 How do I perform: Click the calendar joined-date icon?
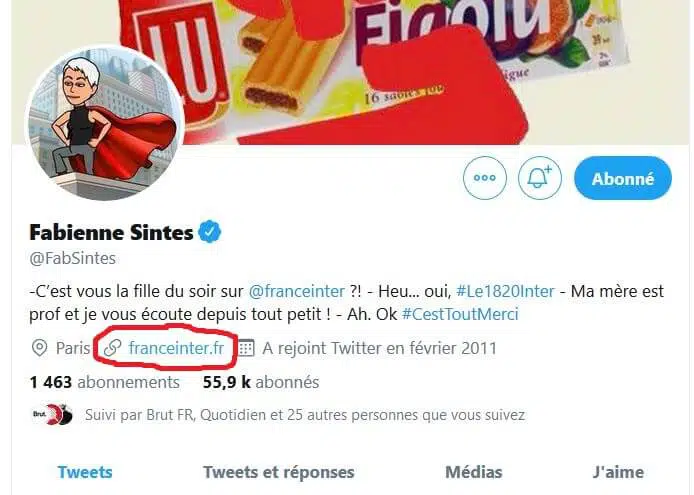246,348
